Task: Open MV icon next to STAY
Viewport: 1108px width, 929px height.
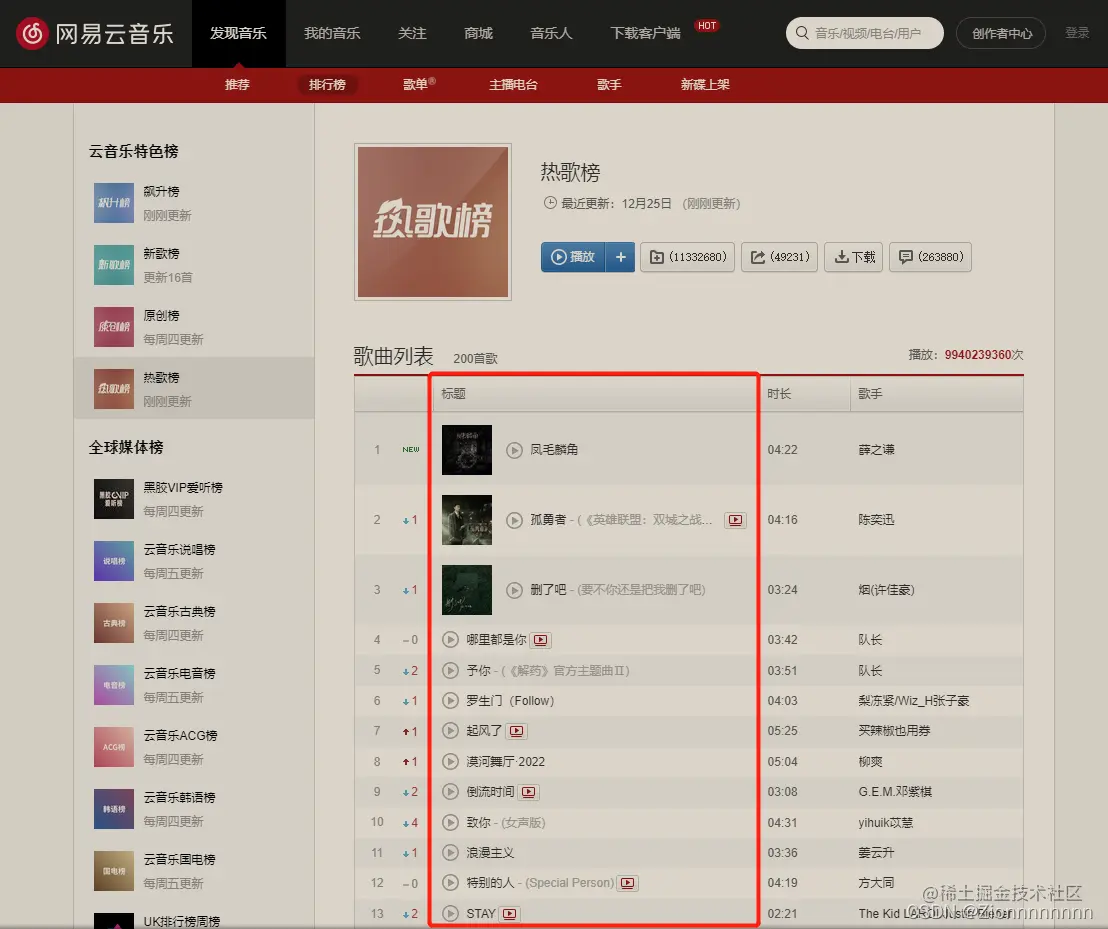Action: (x=509, y=913)
